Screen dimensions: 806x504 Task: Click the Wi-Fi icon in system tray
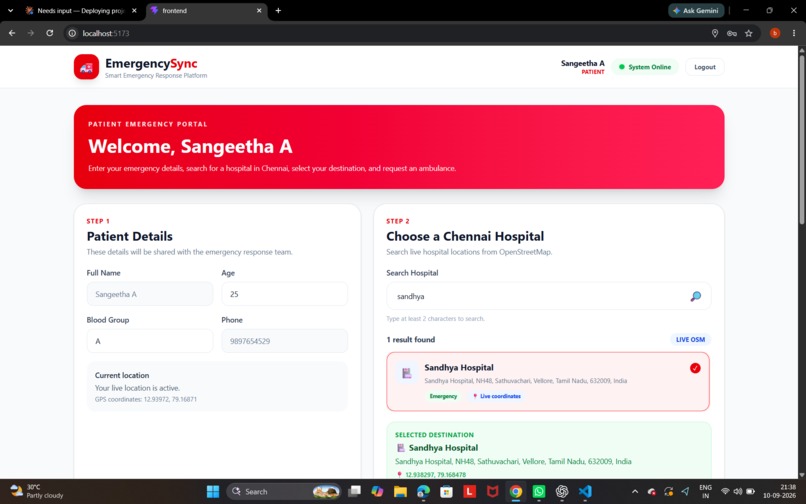pyautogui.click(x=725, y=492)
